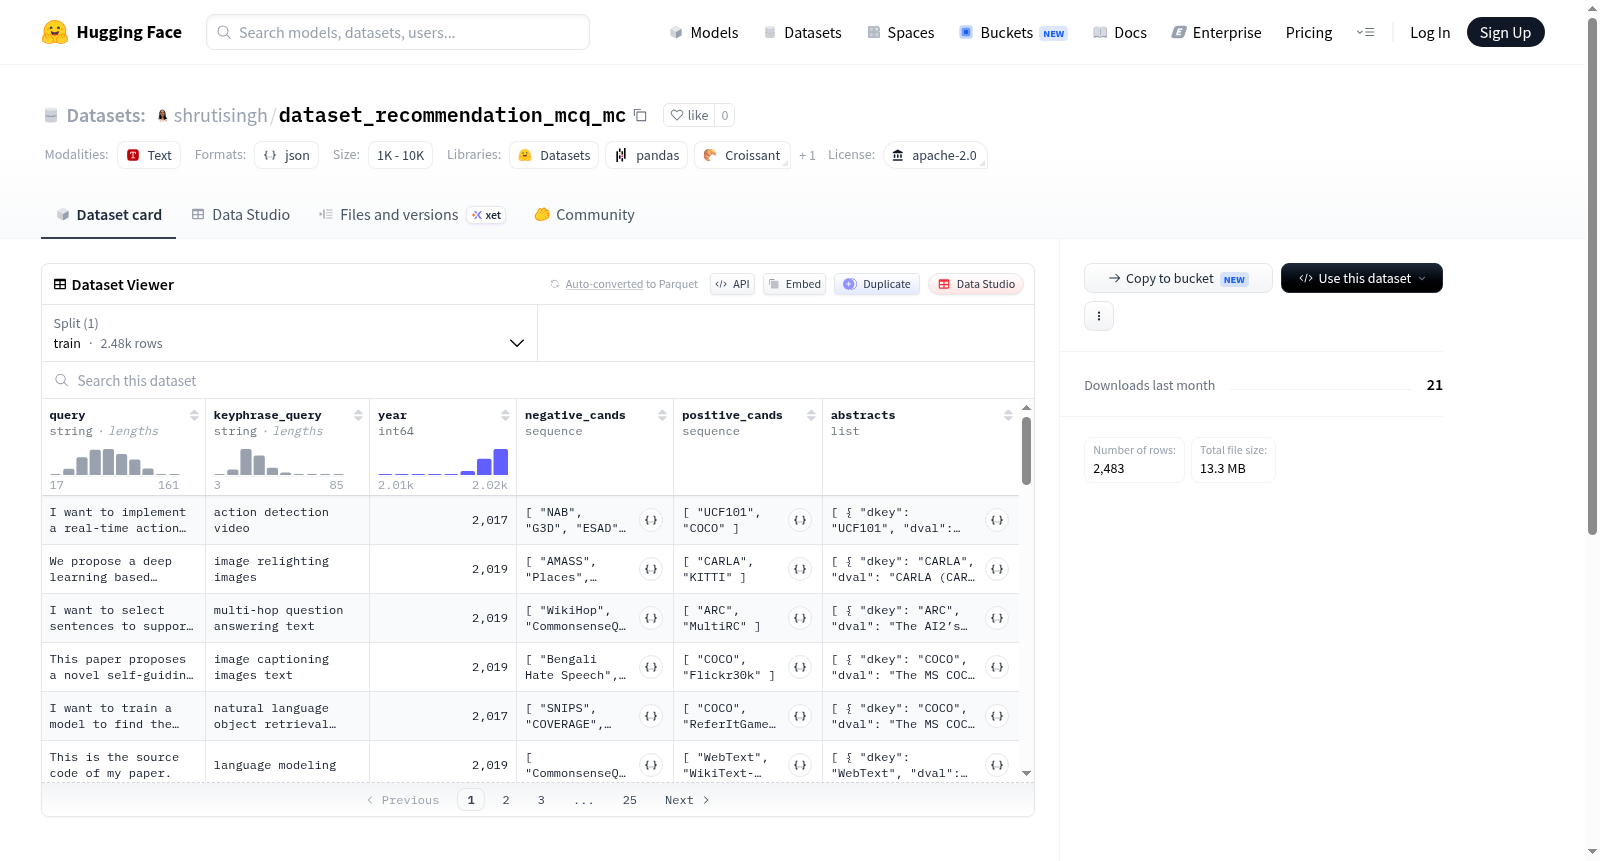Click Next page in pagination
The image size is (1600, 861).
687,800
